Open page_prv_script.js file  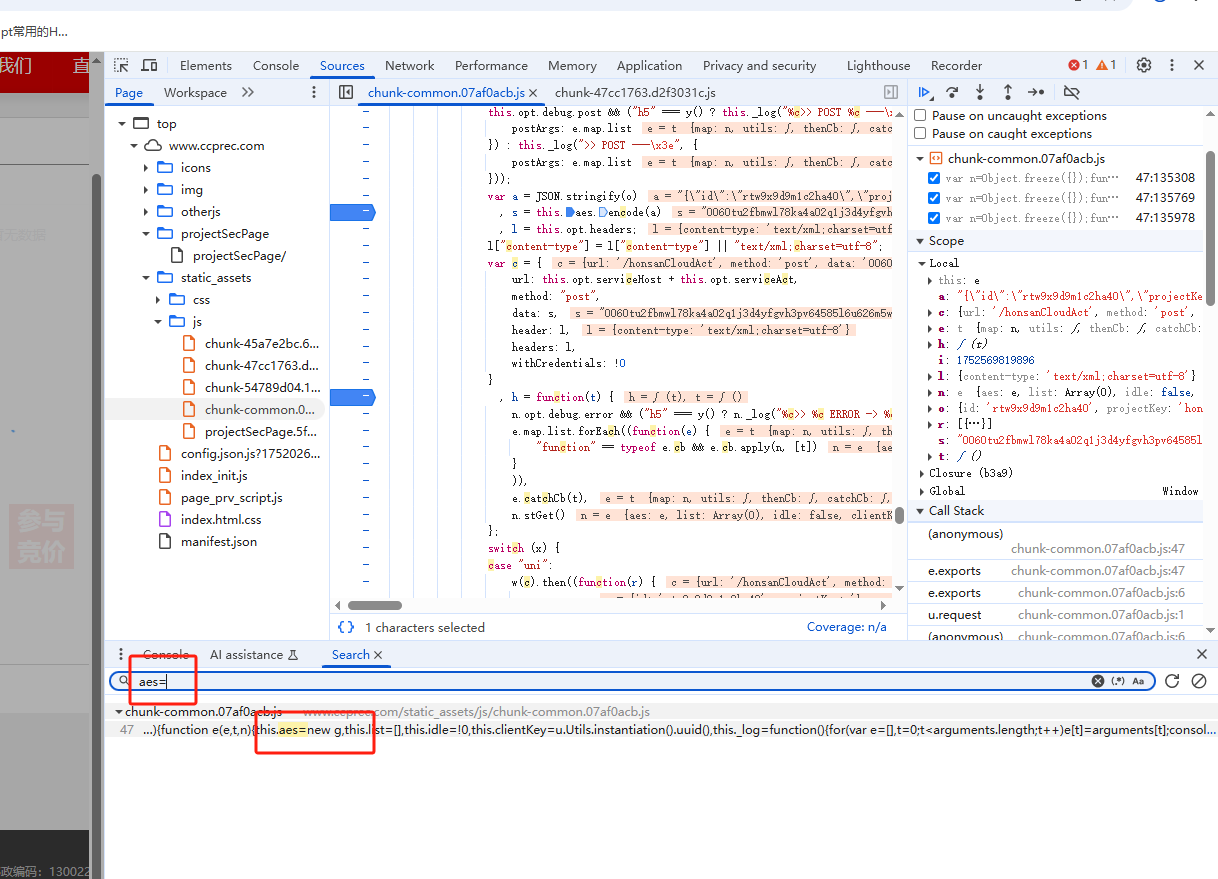click(232, 498)
